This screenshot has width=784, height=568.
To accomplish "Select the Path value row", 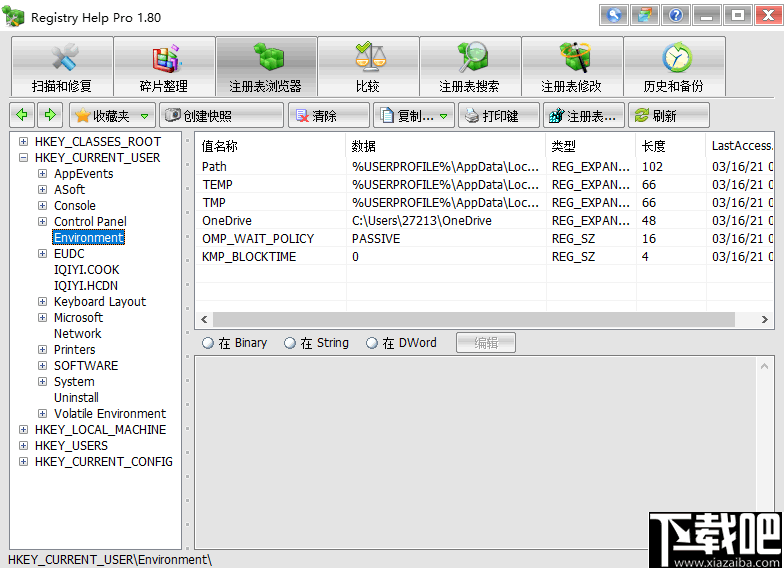I will pyautogui.click(x=484, y=166).
